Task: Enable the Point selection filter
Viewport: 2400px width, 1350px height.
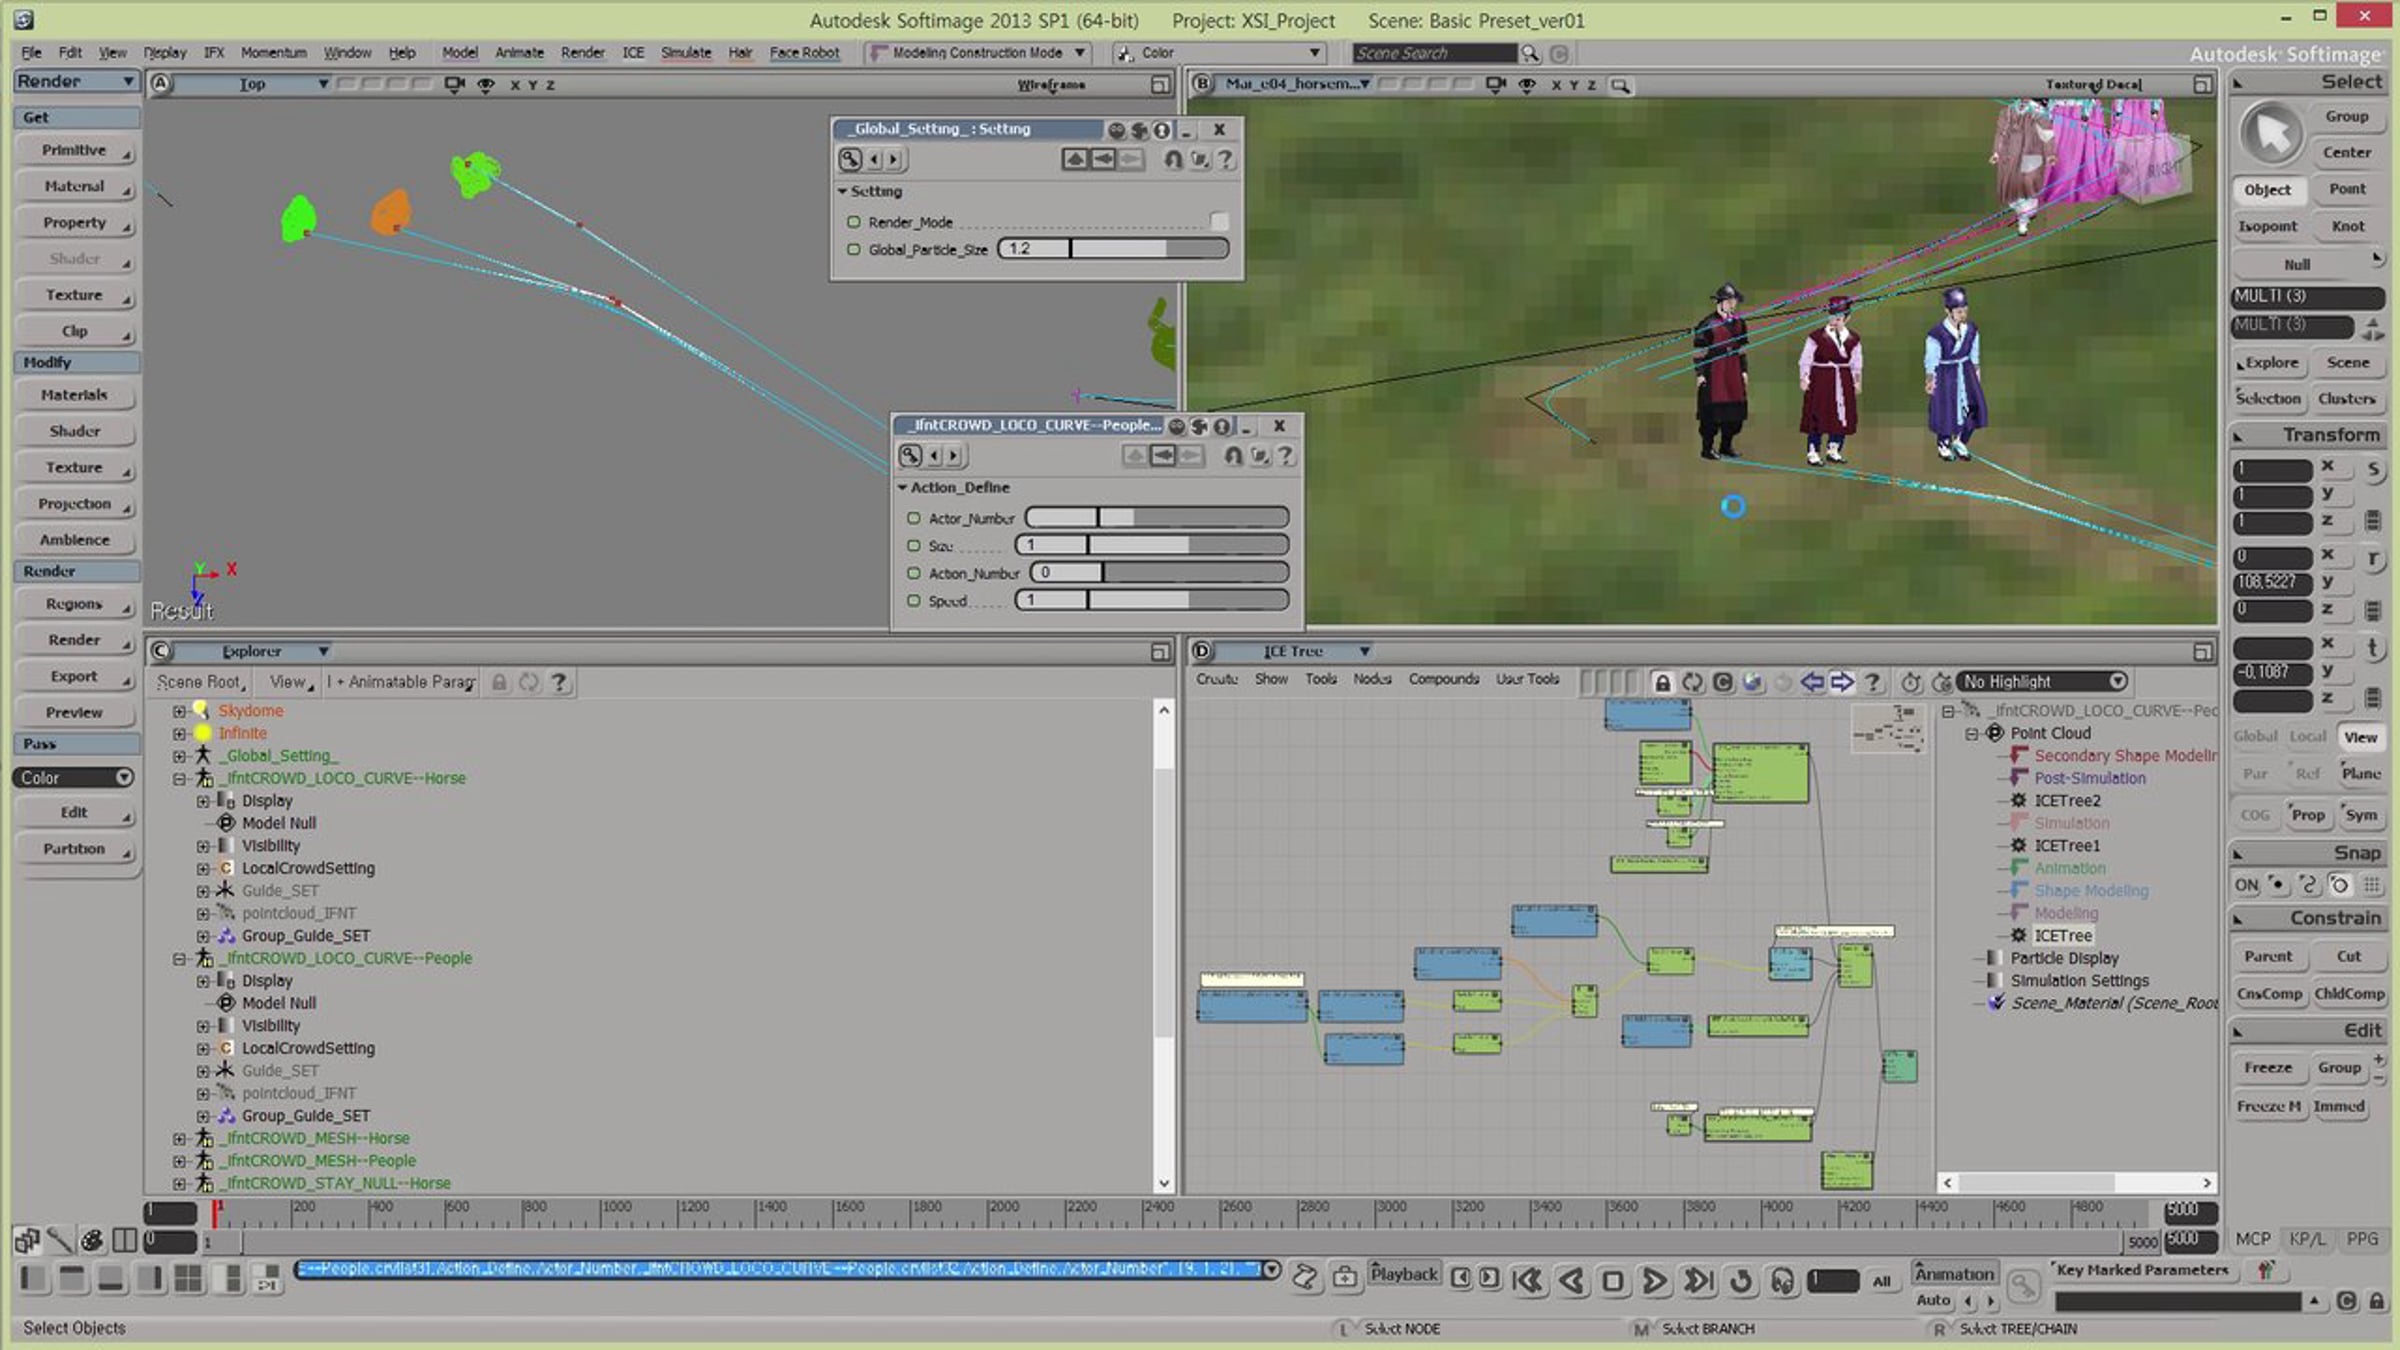Action: 2347,189
